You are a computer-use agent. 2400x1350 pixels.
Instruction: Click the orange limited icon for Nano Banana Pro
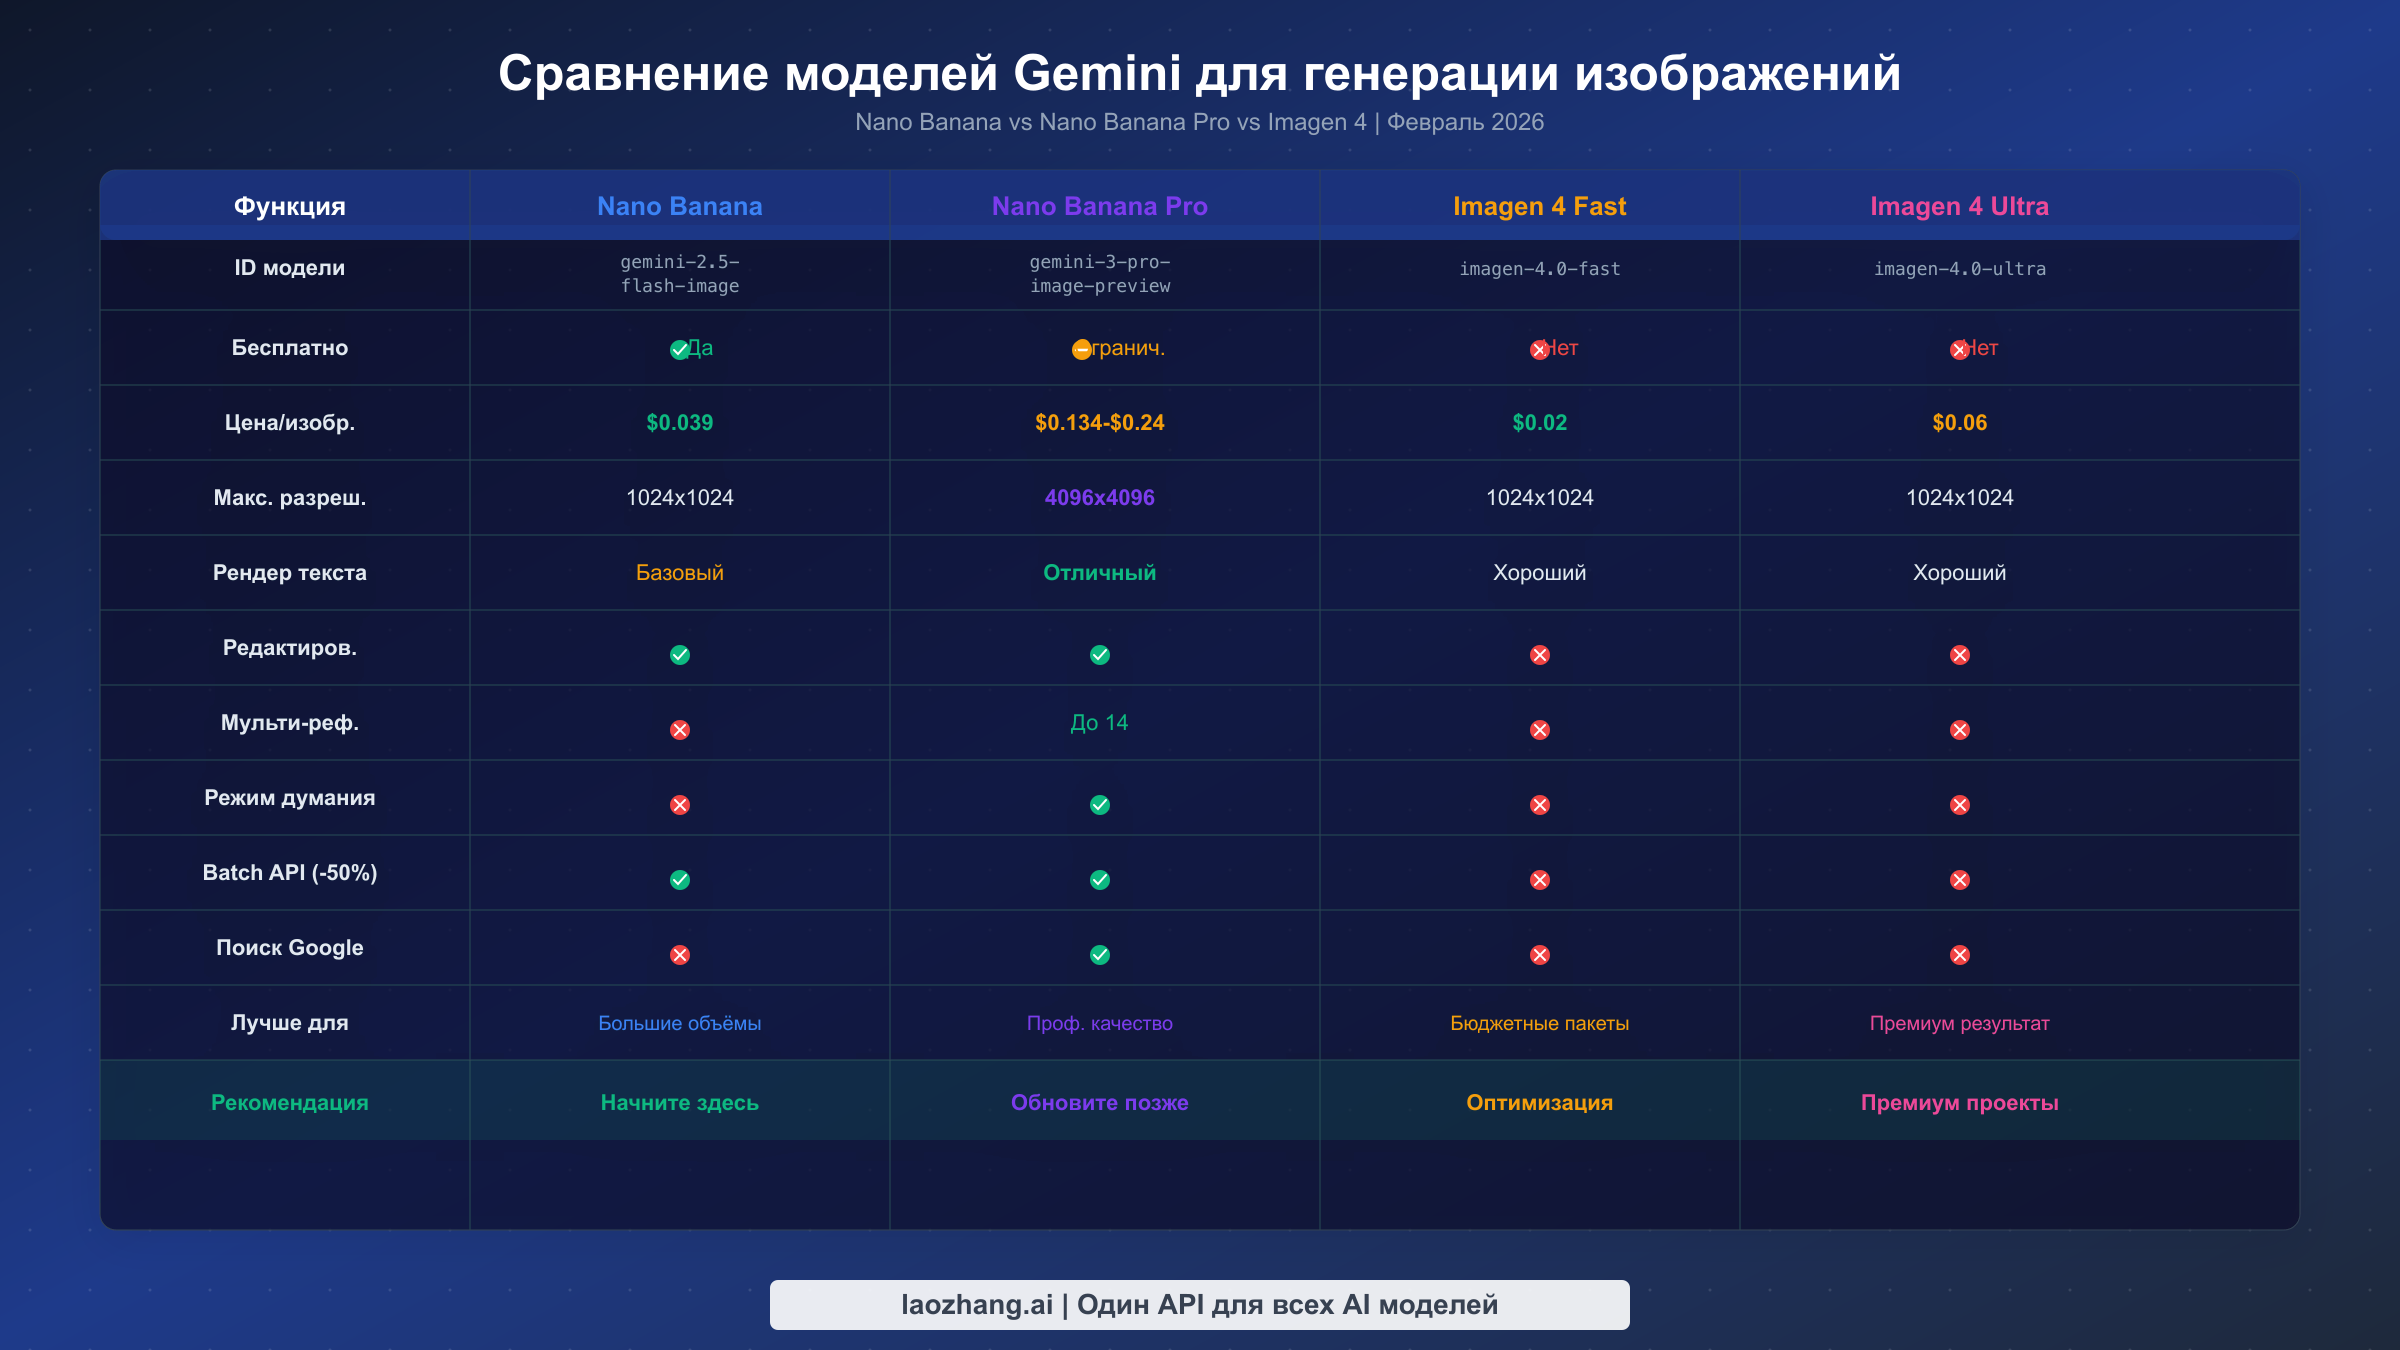(x=1080, y=348)
